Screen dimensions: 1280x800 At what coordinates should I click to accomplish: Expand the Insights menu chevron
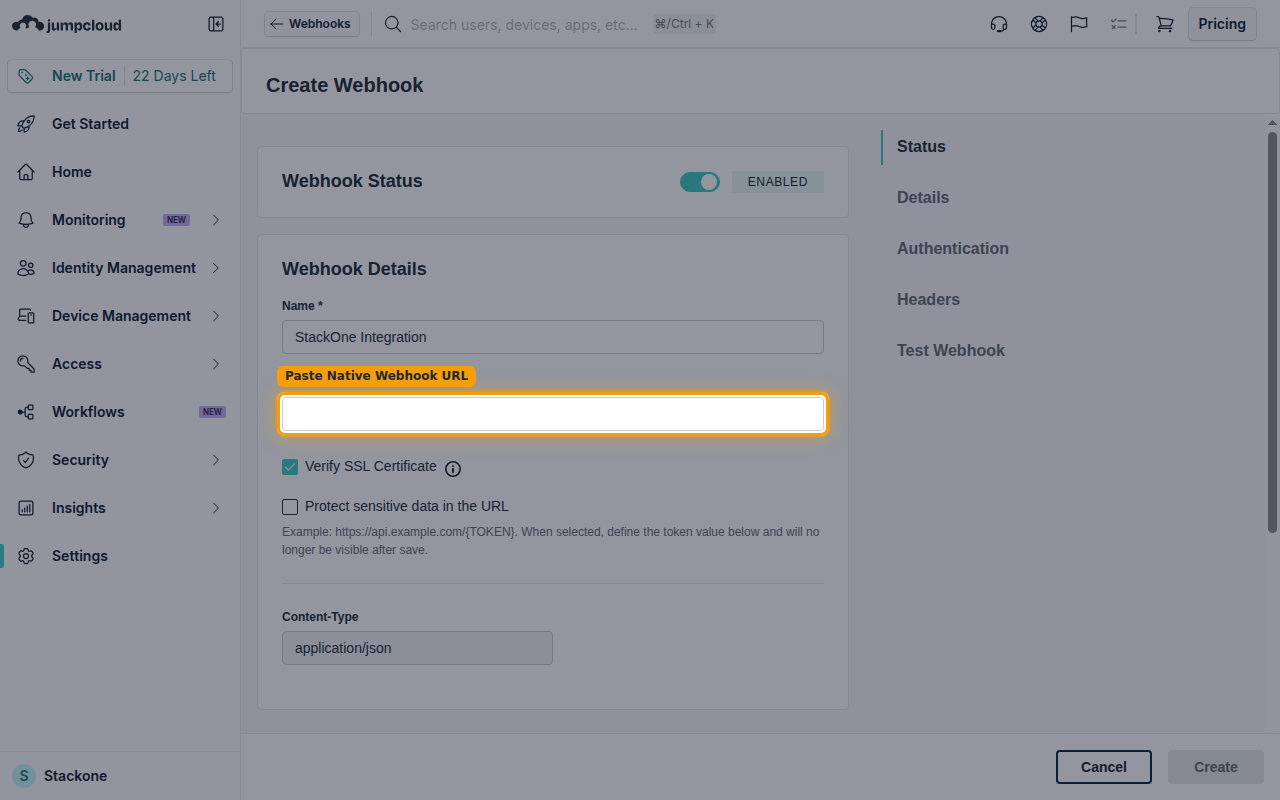[216, 508]
